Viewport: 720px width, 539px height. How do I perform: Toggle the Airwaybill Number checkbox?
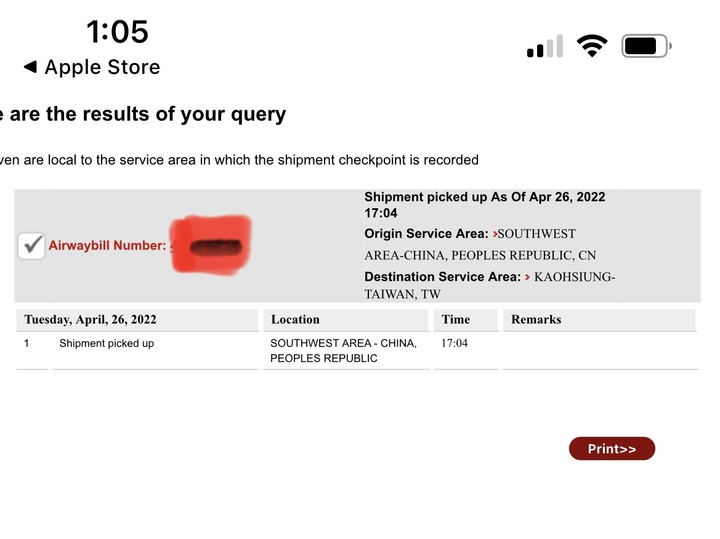pyautogui.click(x=31, y=246)
